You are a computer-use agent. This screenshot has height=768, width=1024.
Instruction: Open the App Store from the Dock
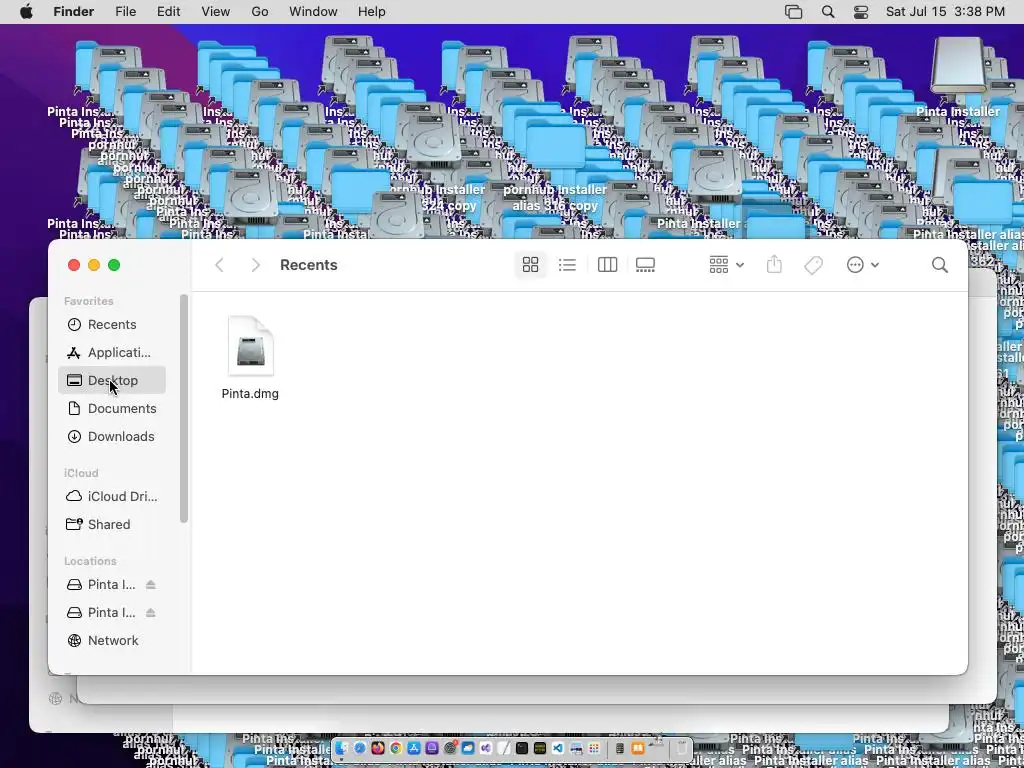(413, 748)
